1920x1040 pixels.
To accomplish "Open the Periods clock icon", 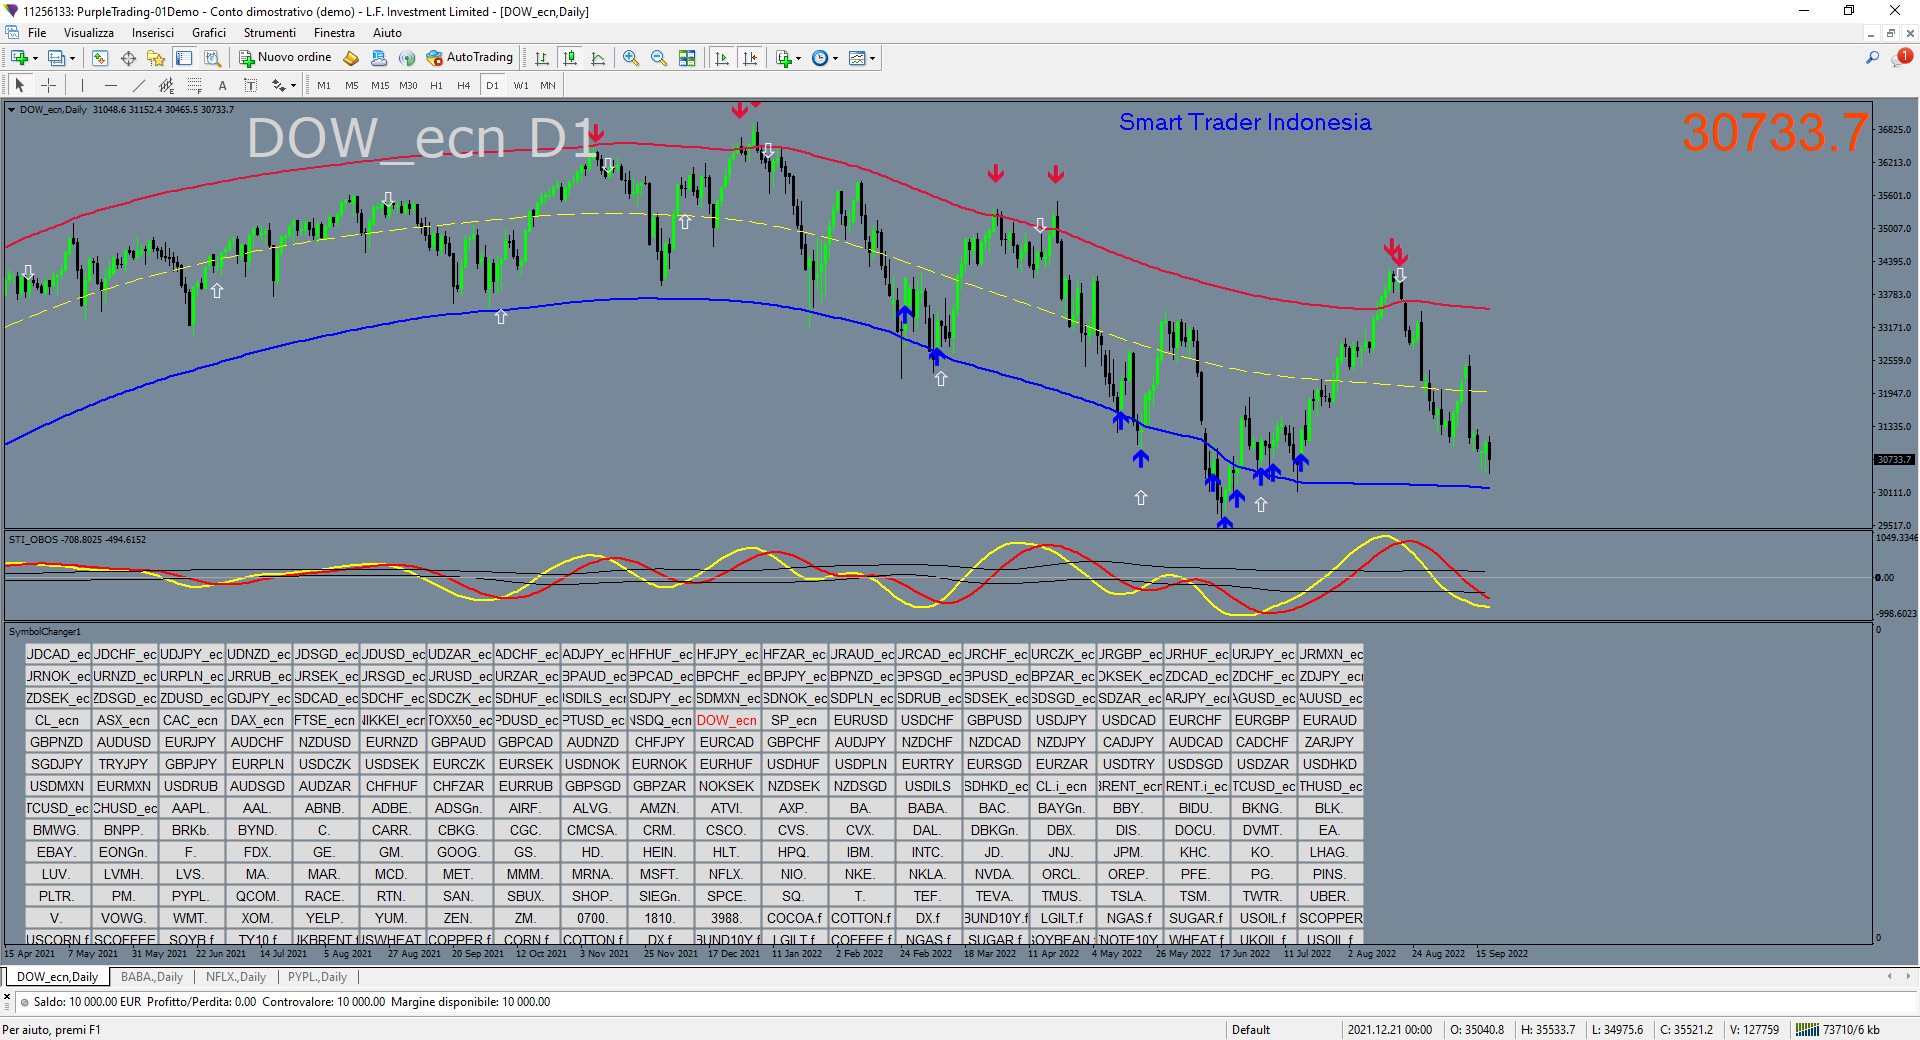I will click(820, 58).
